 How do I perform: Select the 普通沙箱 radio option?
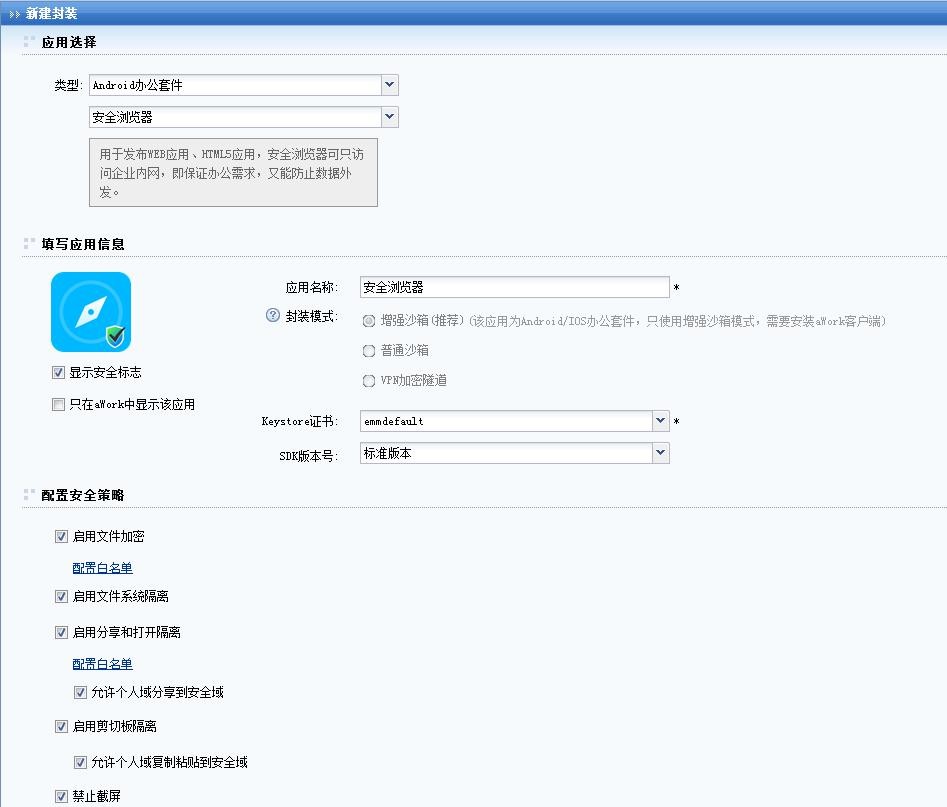point(369,351)
